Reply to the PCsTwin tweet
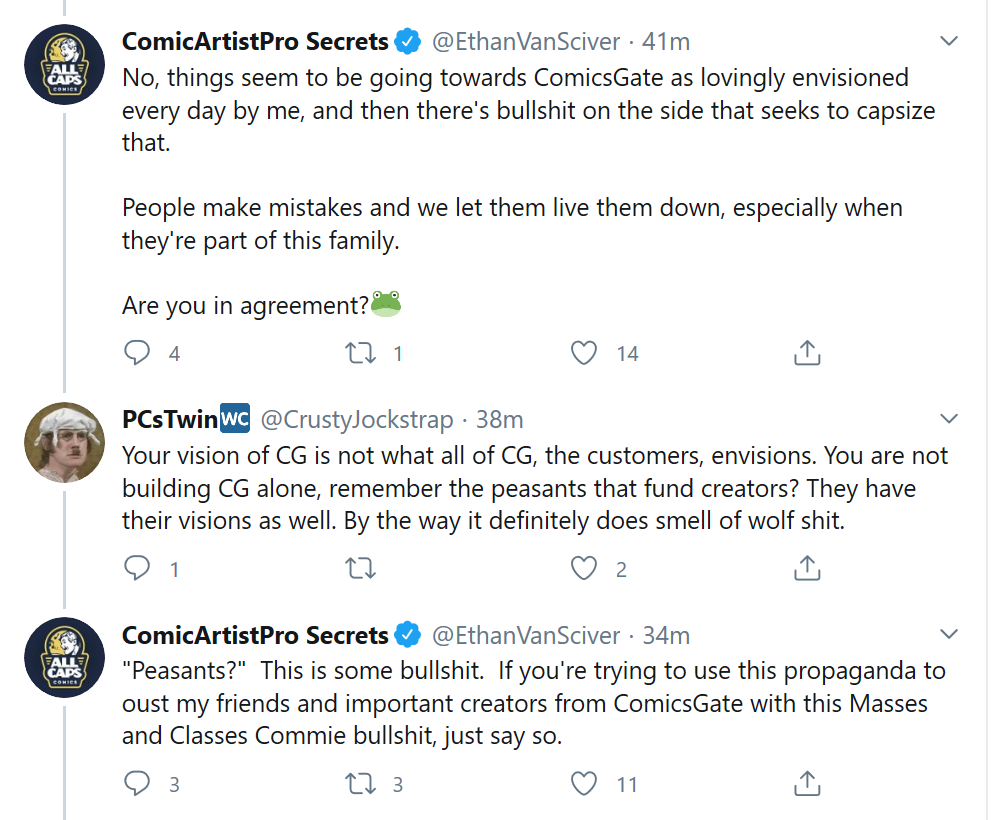The height and width of the screenshot is (820, 998). tap(137, 568)
